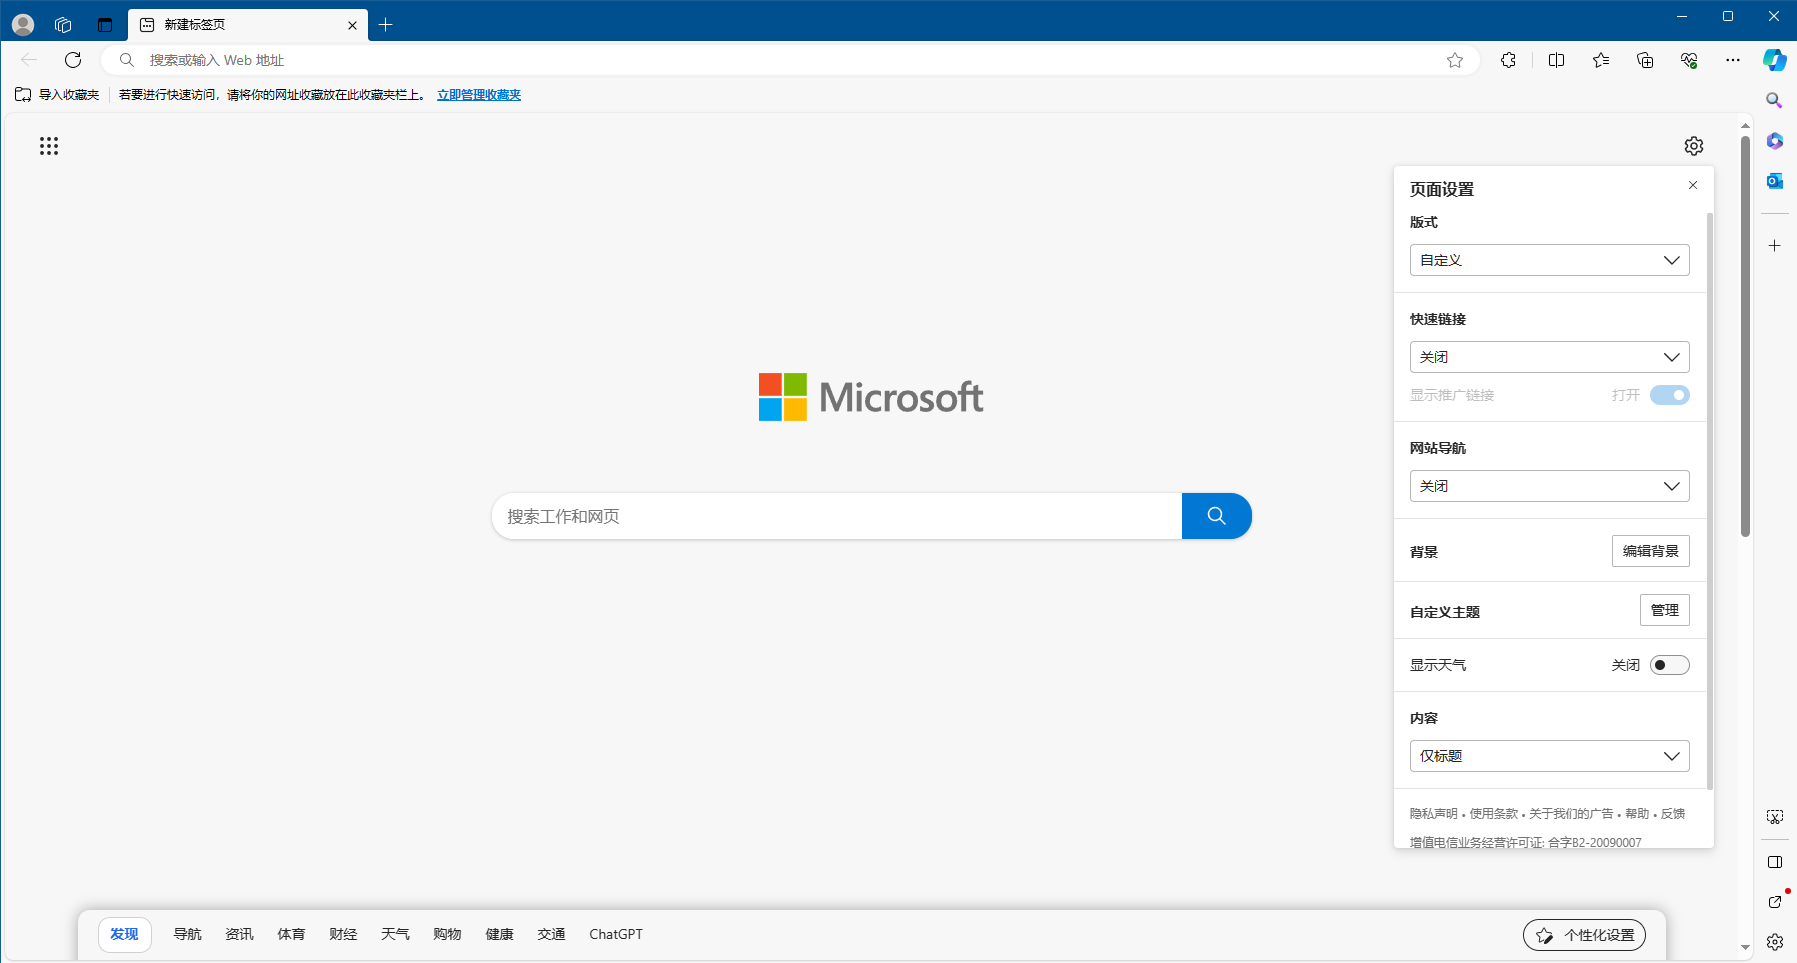
Task: Toggle the 显示推广链接 switch
Action: tap(1669, 395)
